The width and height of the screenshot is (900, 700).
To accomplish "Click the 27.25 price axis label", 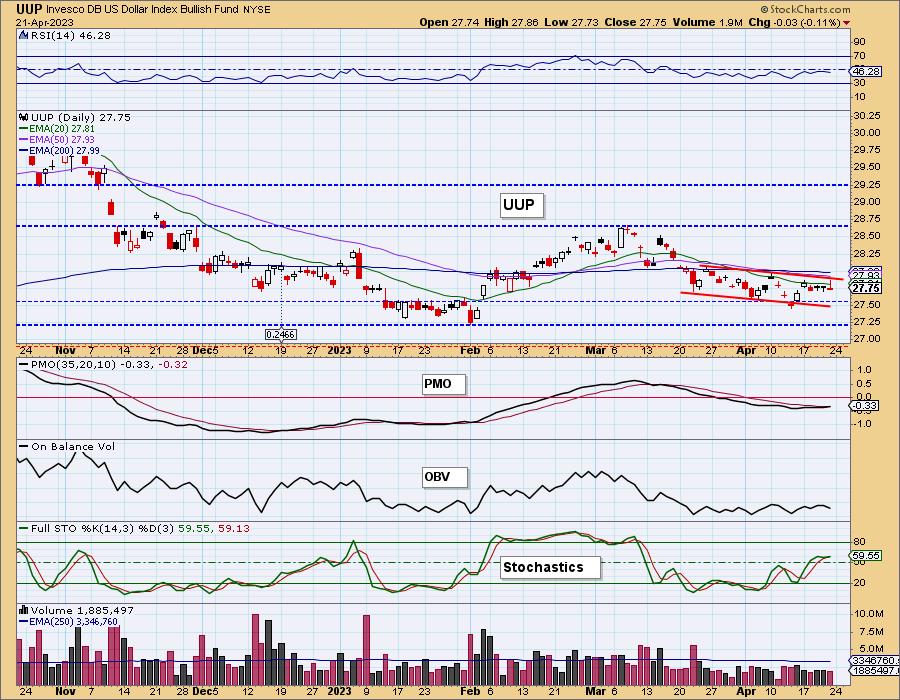I will pyautogui.click(x=867, y=322).
